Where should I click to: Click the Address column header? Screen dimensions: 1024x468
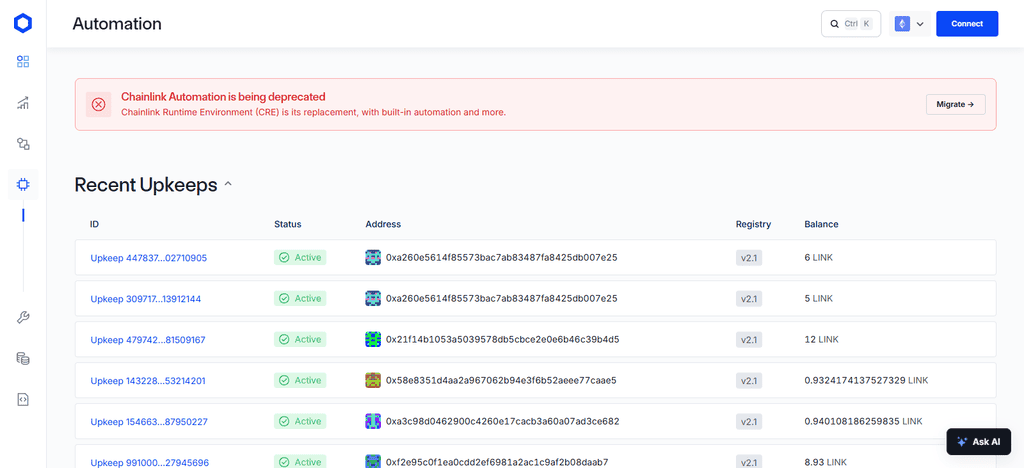[x=383, y=224]
